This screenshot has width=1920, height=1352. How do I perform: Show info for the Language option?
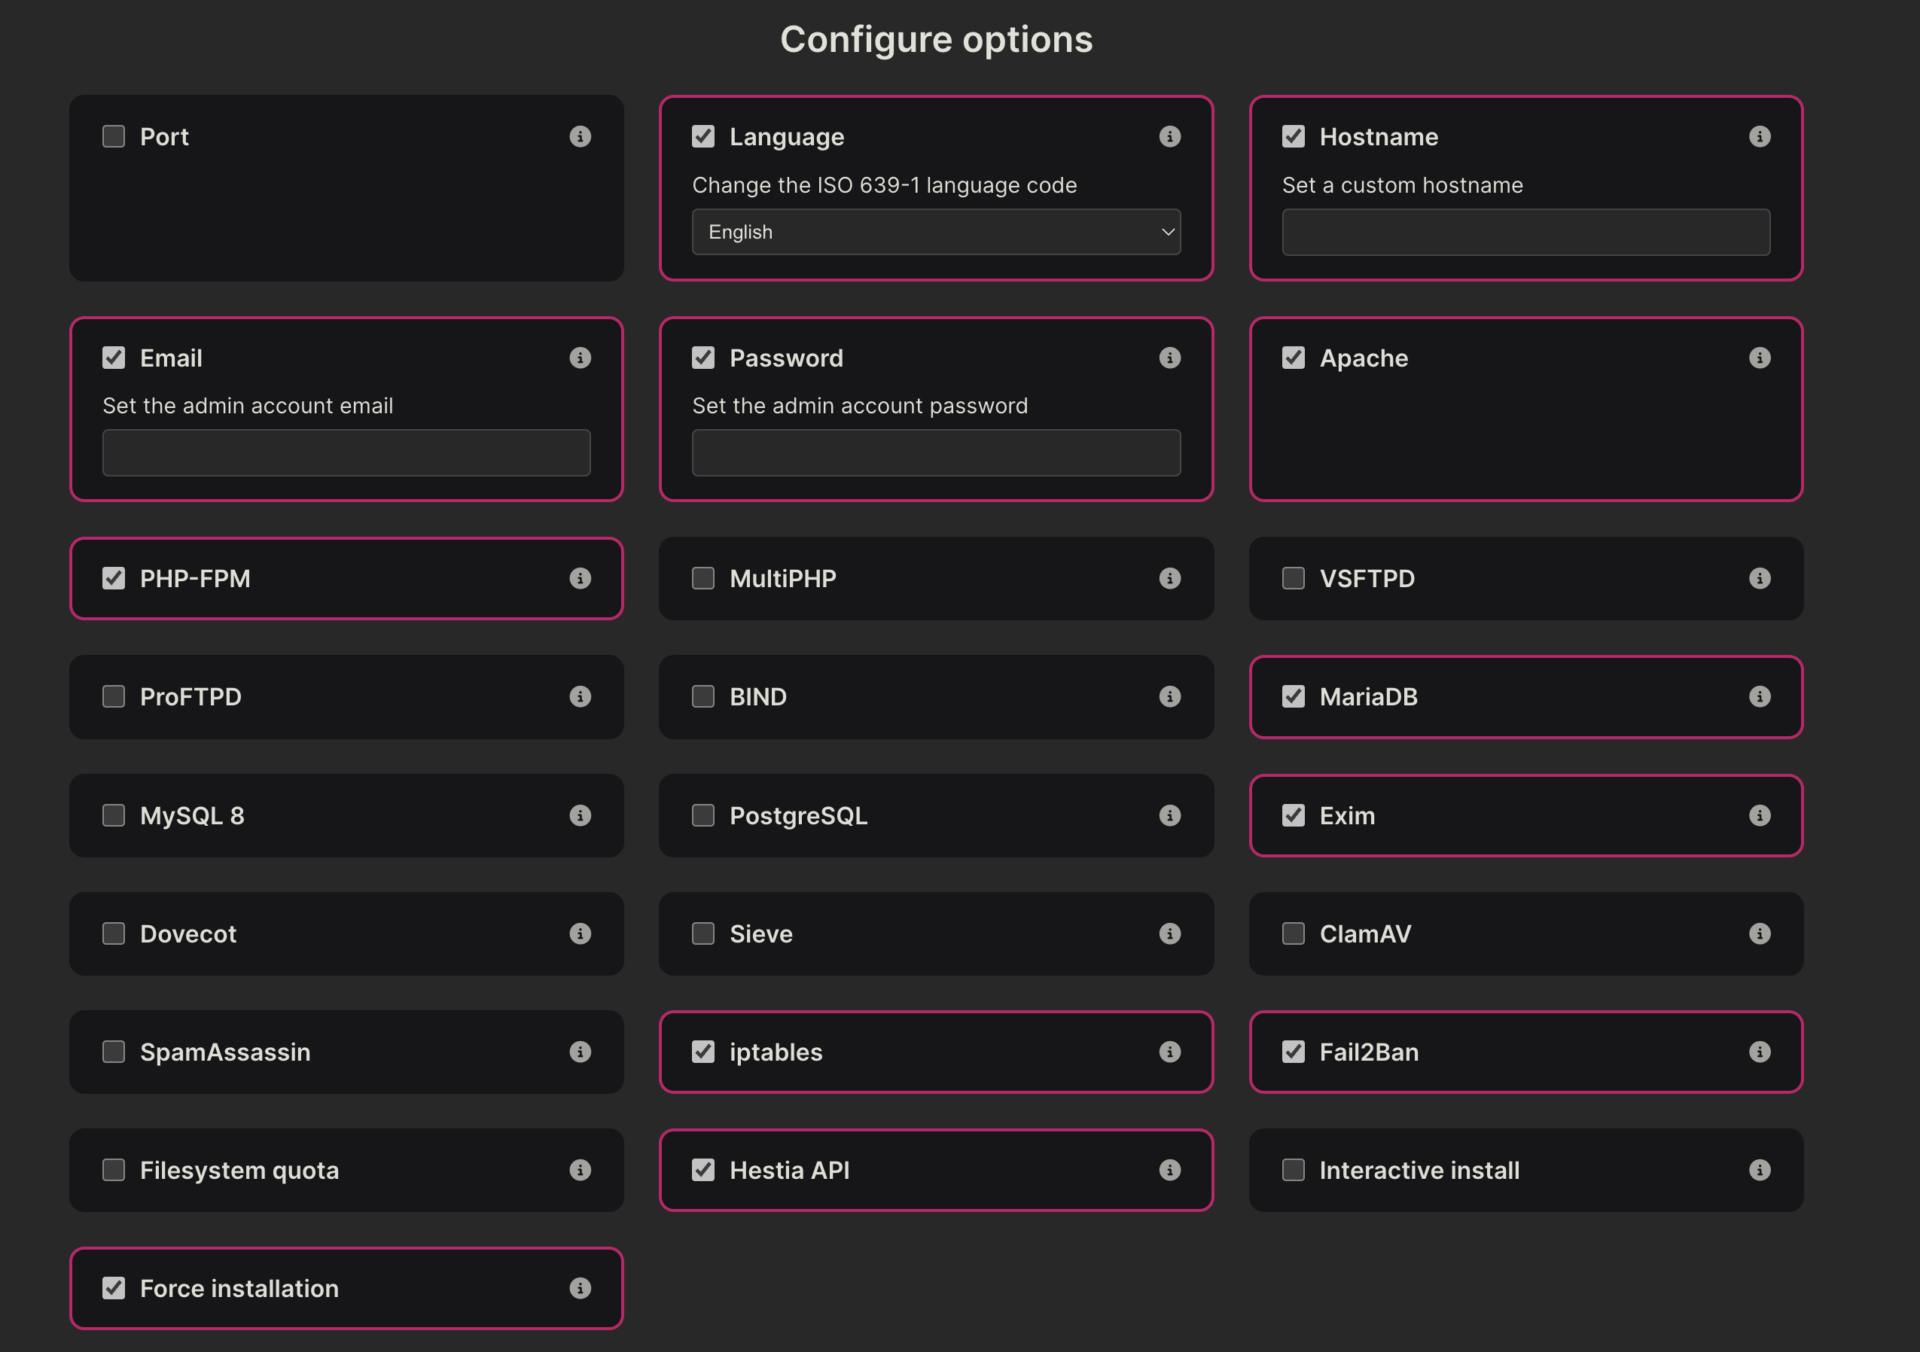tap(1170, 136)
